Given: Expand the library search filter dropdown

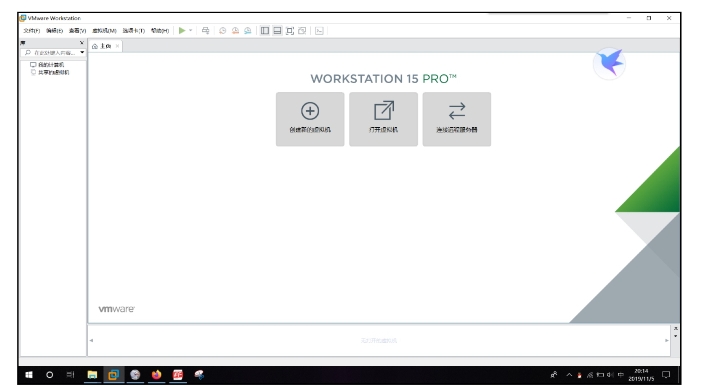Looking at the screenshot, I should pos(82,52).
